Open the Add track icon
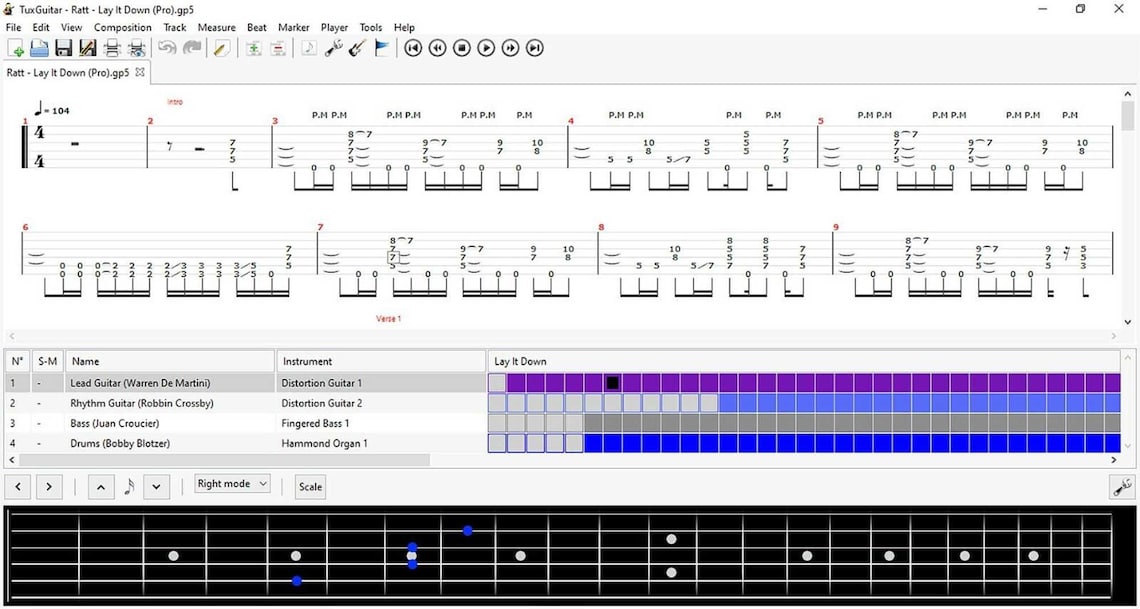 pos(254,47)
